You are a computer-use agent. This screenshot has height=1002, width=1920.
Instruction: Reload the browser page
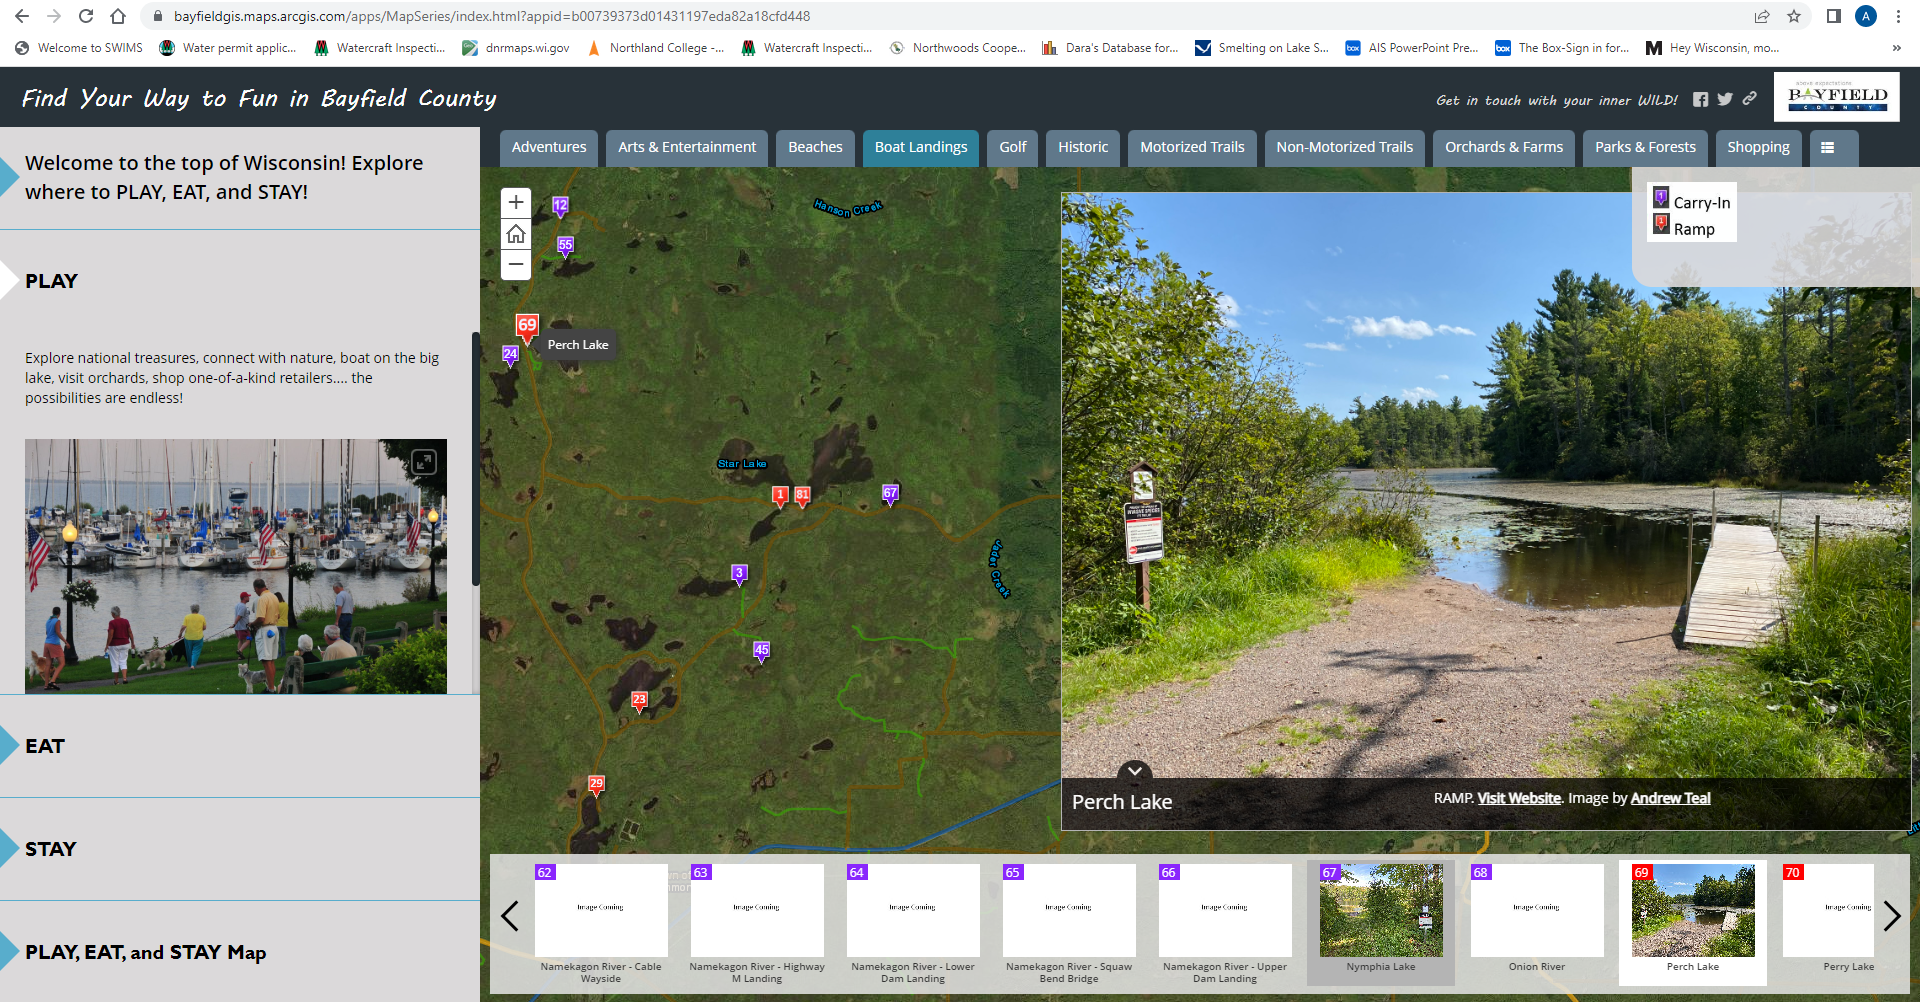tap(86, 16)
